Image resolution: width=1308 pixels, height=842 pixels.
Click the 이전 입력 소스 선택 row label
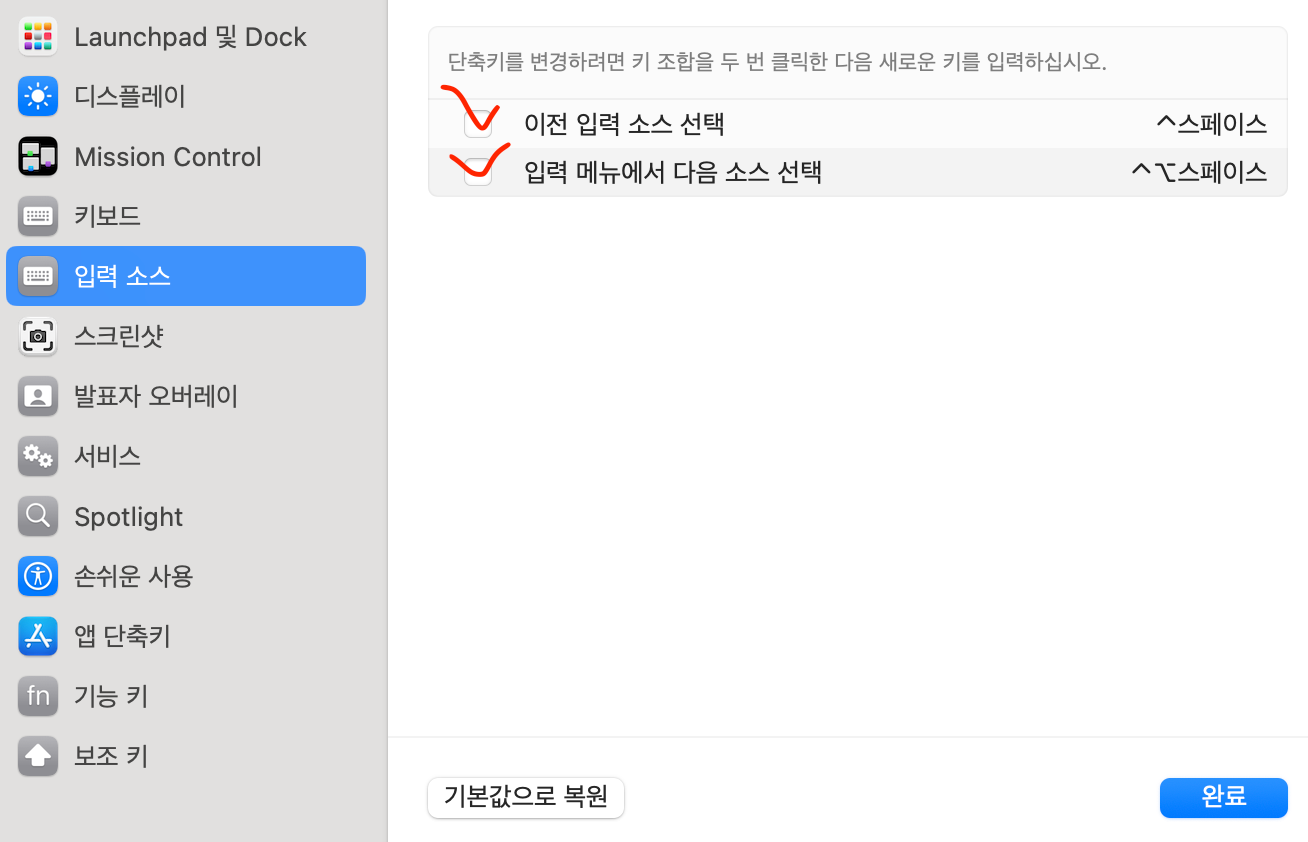click(624, 124)
